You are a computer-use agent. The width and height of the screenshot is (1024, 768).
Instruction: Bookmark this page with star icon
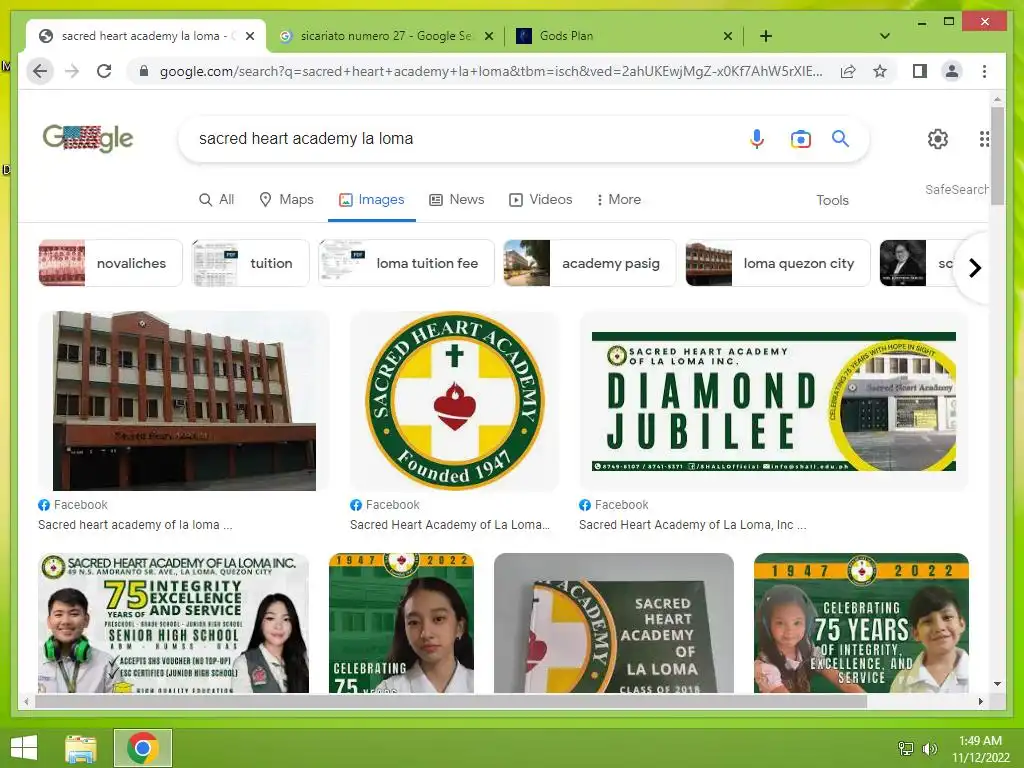pyautogui.click(x=880, y=71)
